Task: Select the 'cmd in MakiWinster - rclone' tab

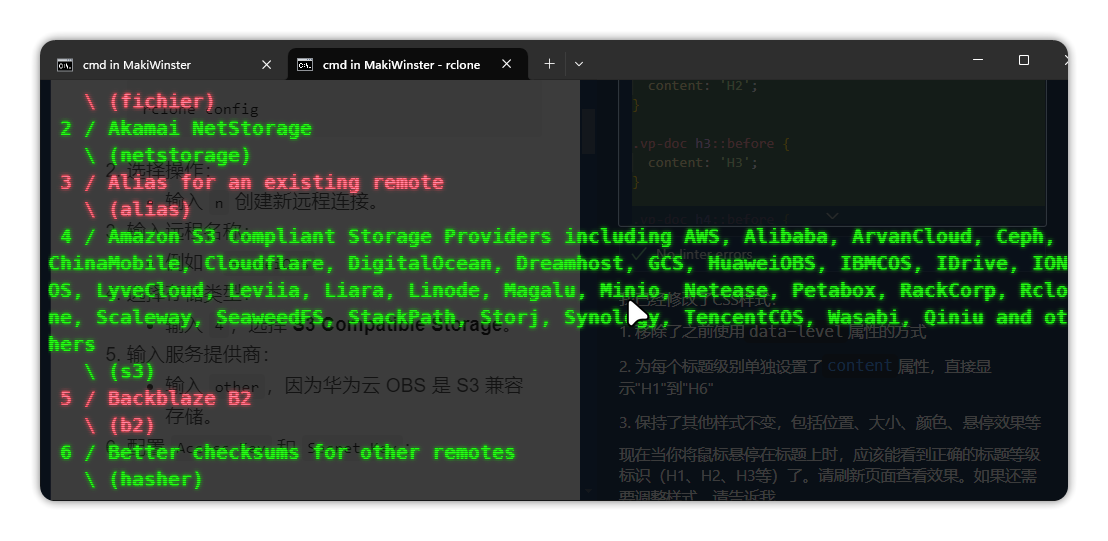Action: point(408,64)
